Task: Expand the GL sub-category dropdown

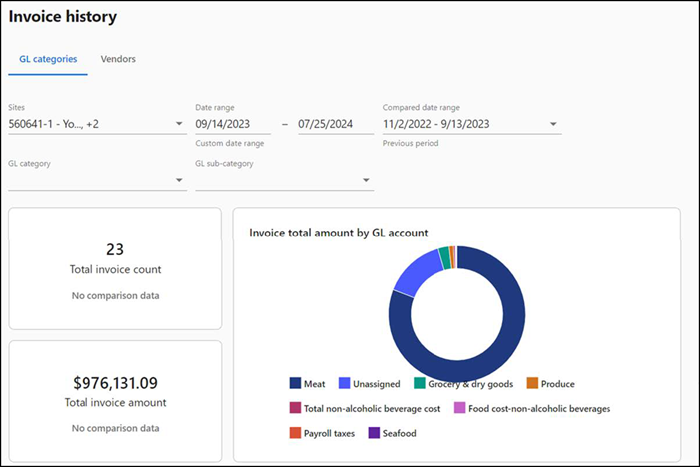Action: [x=366, y=180]
